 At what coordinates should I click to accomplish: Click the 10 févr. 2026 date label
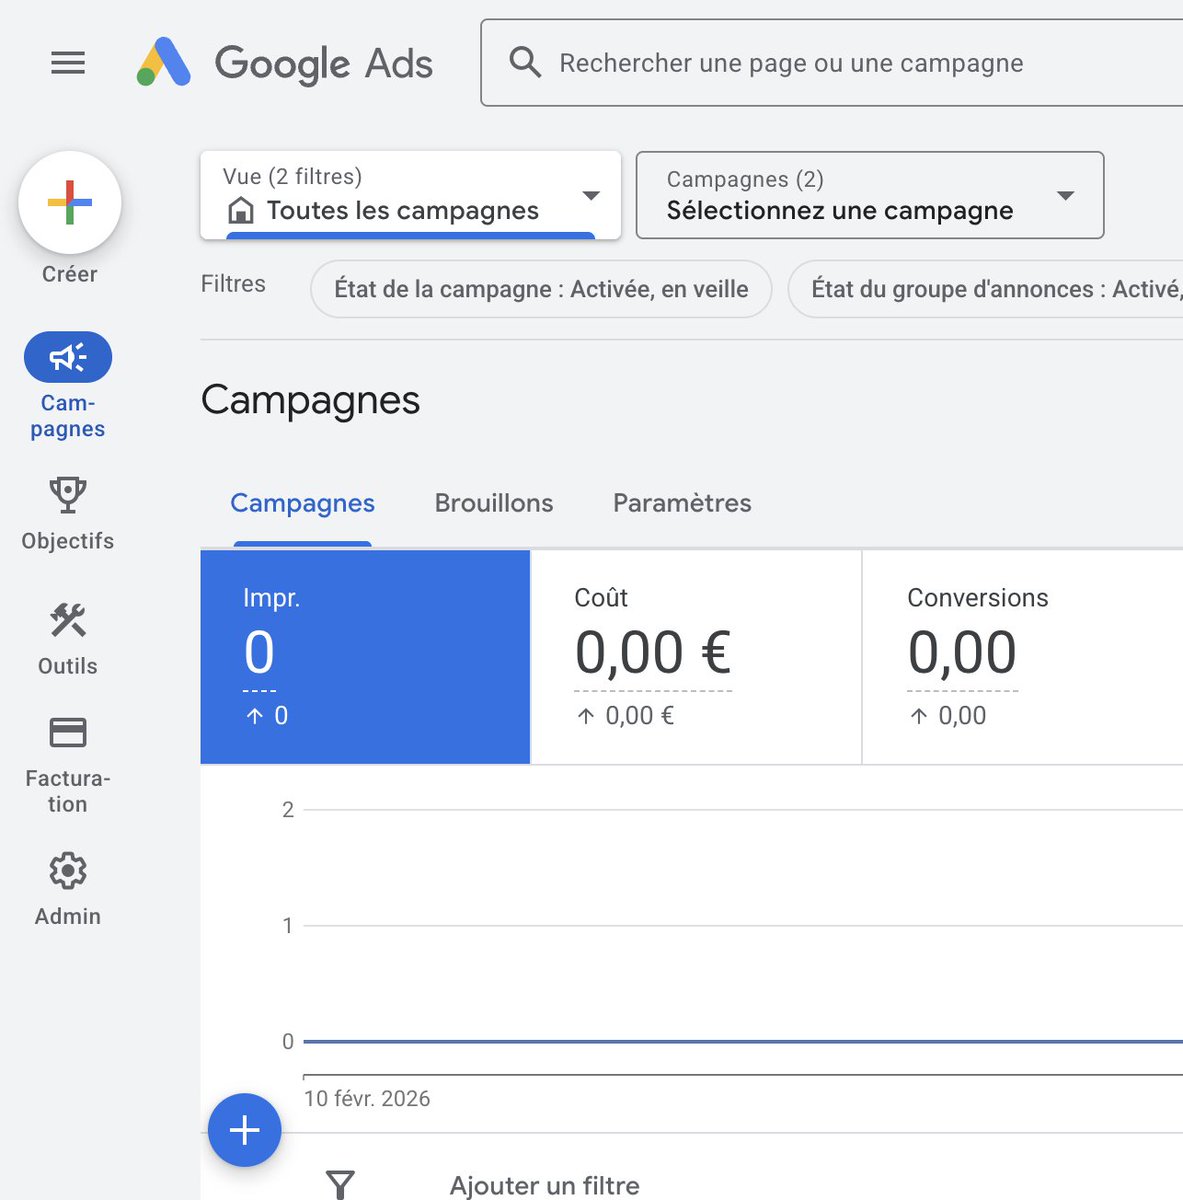367,1098
